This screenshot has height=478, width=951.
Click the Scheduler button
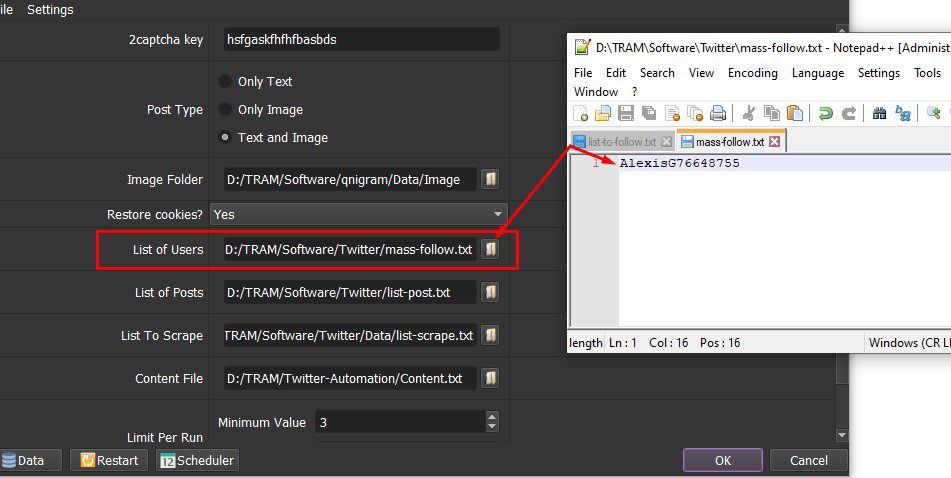click(x=197, y=460)
